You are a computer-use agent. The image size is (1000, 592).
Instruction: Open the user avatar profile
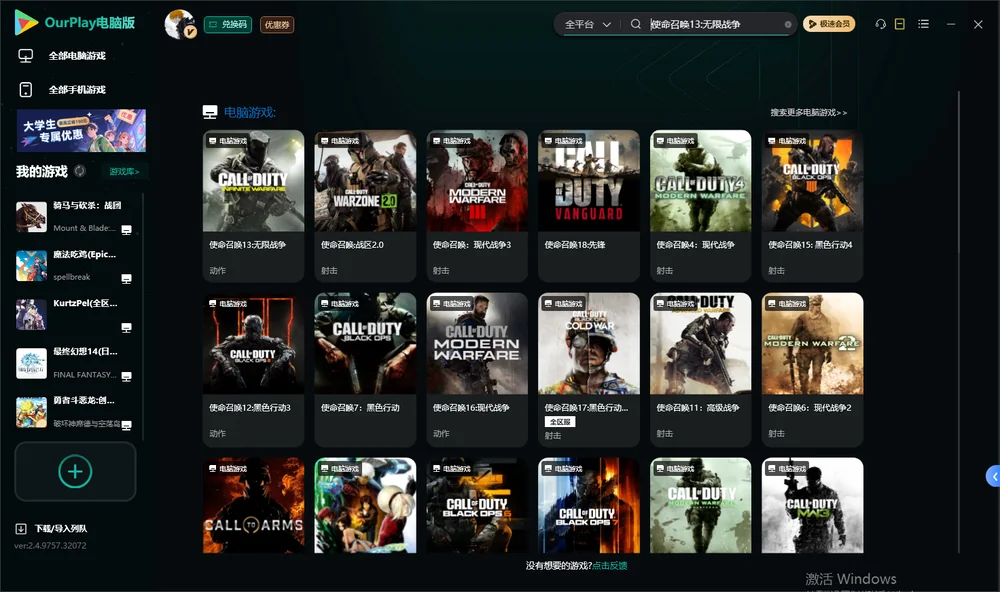180,24
